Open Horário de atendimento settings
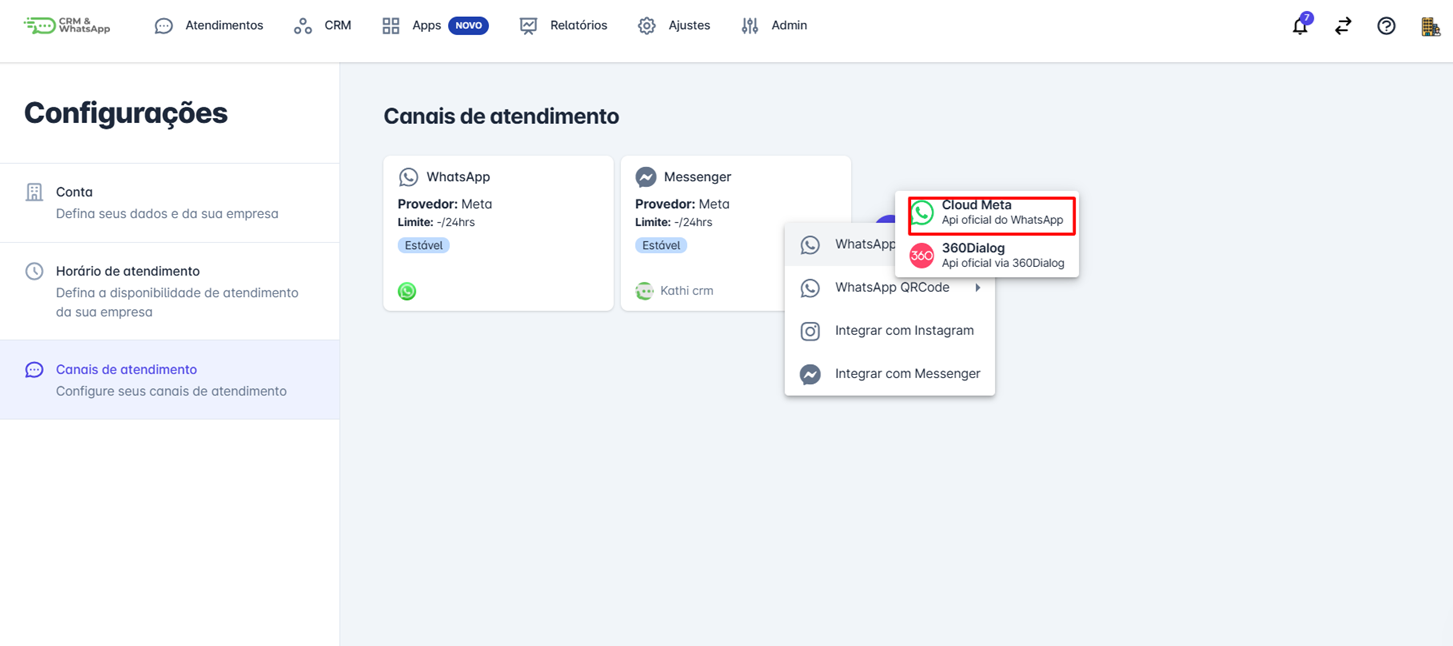This screenshot has height=646, width=1453. (125, 271)
